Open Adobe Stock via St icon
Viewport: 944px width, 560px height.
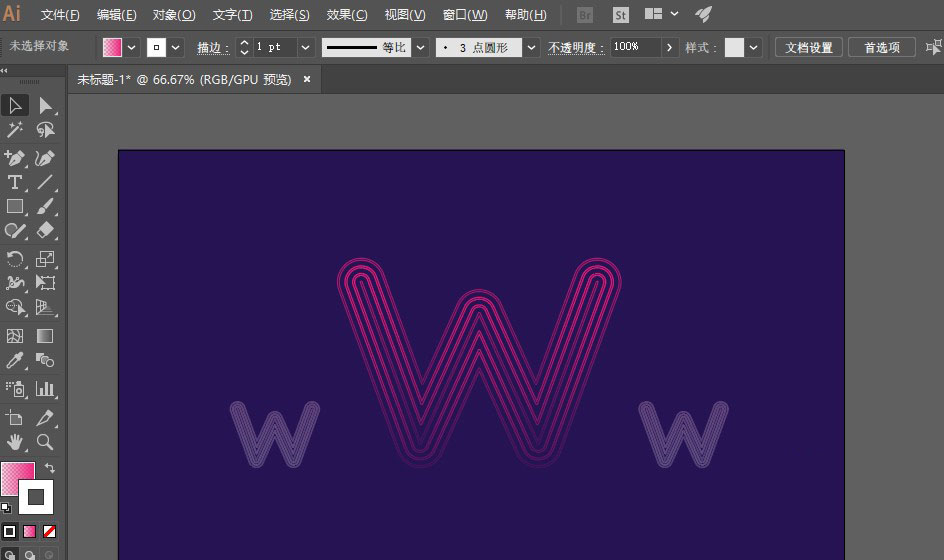tap(621, 15)
